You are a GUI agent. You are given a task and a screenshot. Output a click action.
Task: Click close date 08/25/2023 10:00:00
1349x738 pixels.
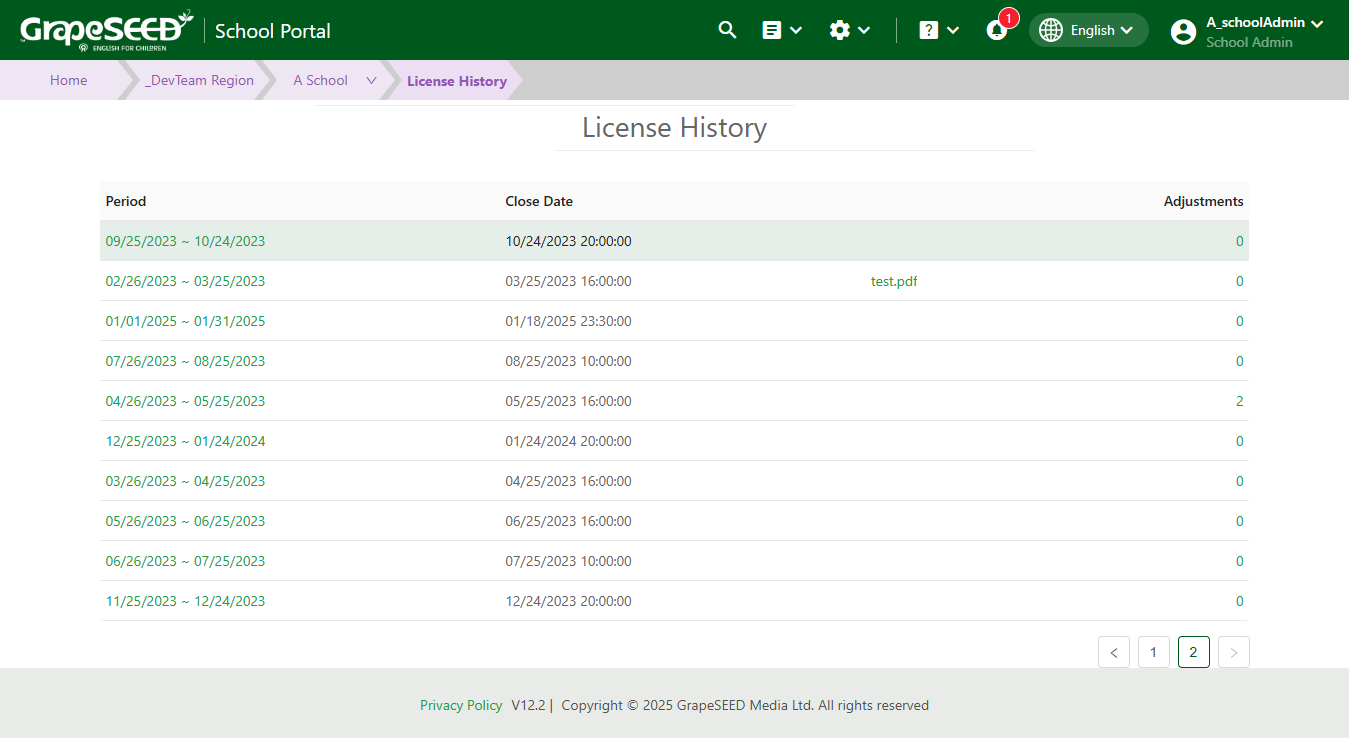pyautogui.click(x=568, y=361)
